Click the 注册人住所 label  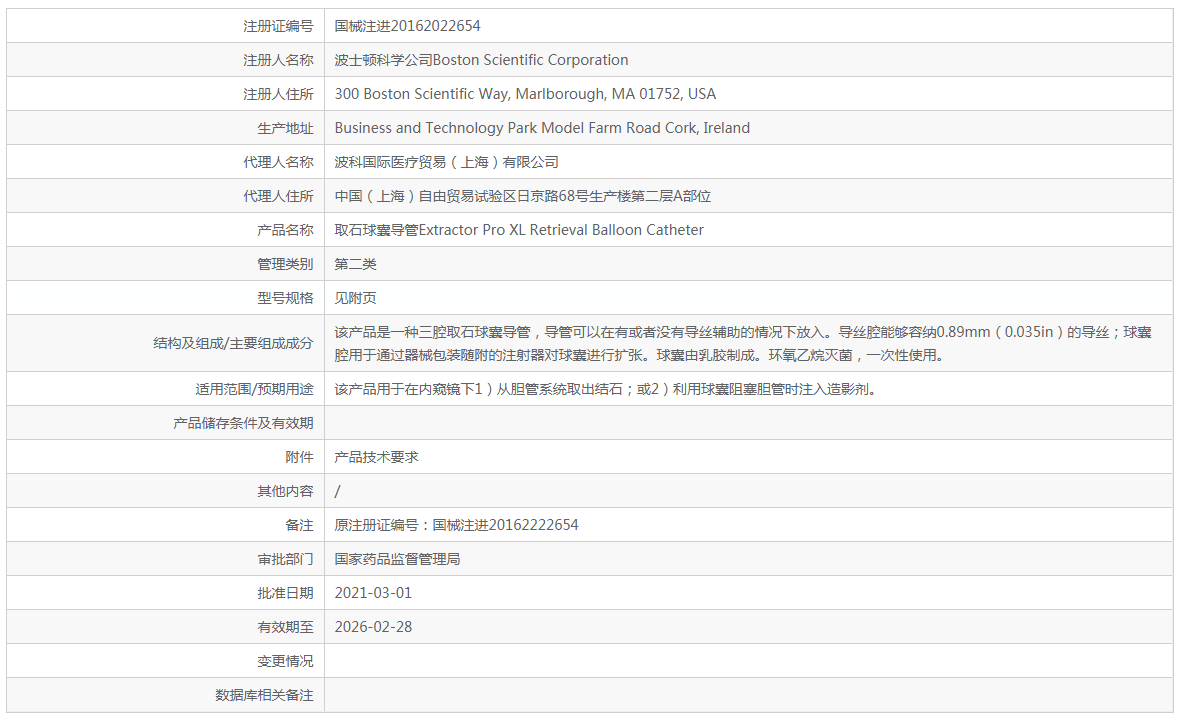click(278, 94)
